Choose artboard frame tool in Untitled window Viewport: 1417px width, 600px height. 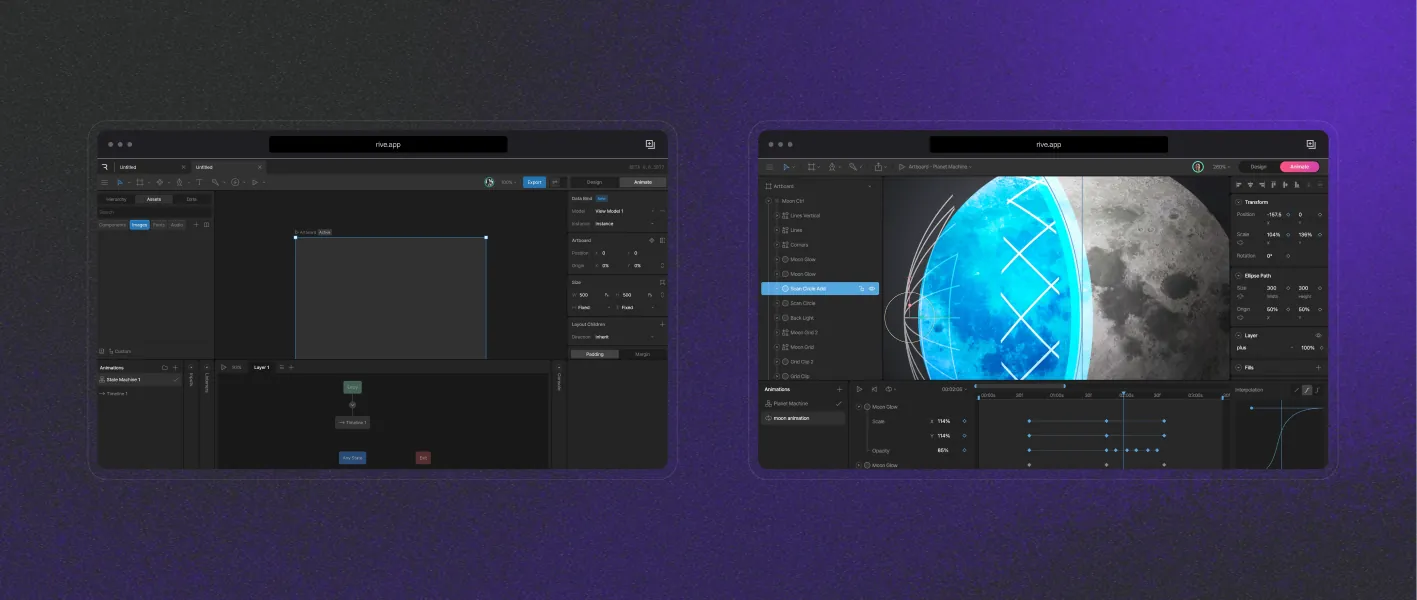(x=140, y=182)
